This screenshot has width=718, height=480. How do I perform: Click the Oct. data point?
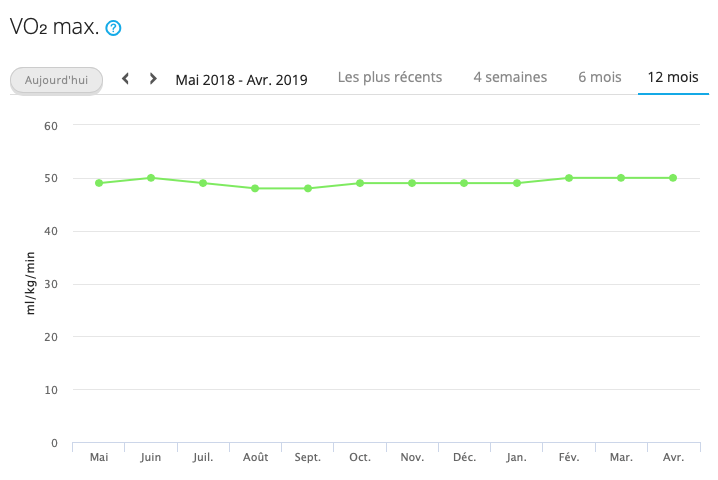click(360, 183)
